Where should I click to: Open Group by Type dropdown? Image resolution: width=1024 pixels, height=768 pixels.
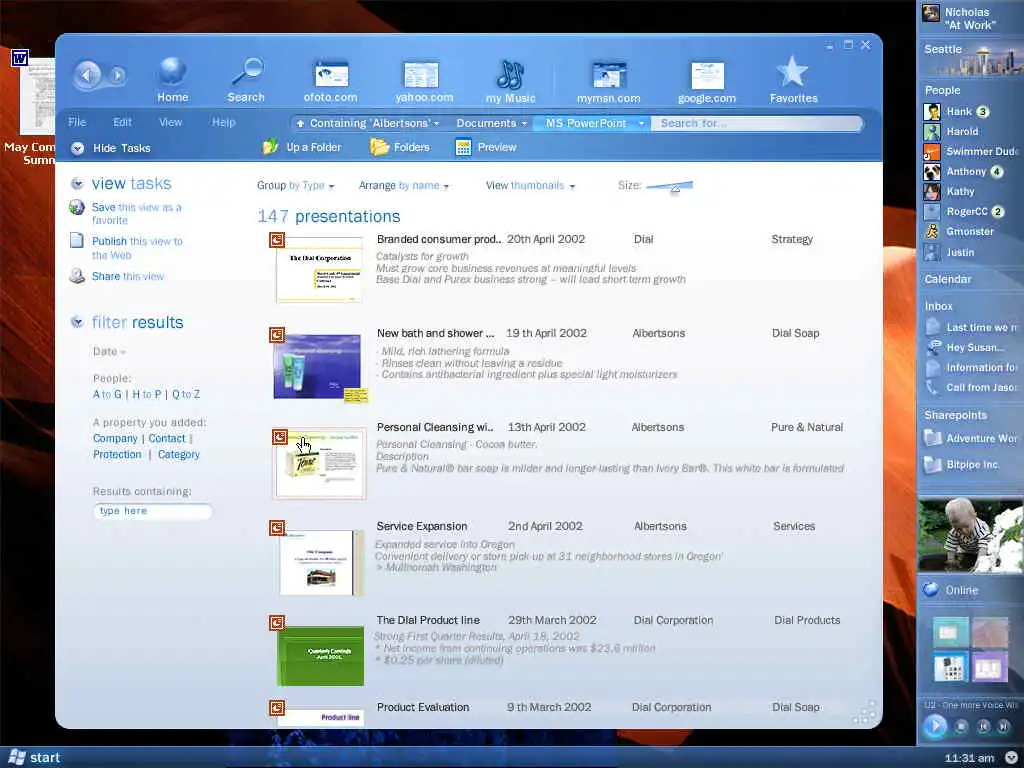[295, 185]
